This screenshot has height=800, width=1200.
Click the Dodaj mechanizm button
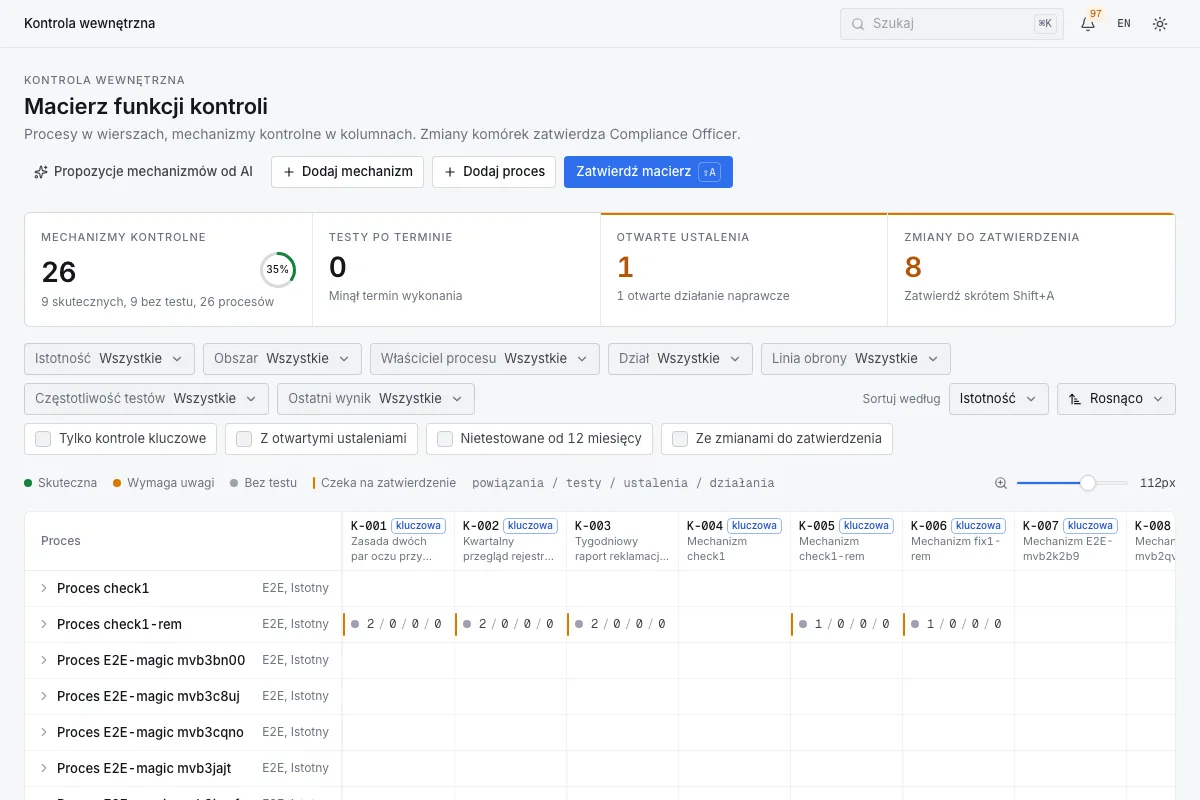347,172
